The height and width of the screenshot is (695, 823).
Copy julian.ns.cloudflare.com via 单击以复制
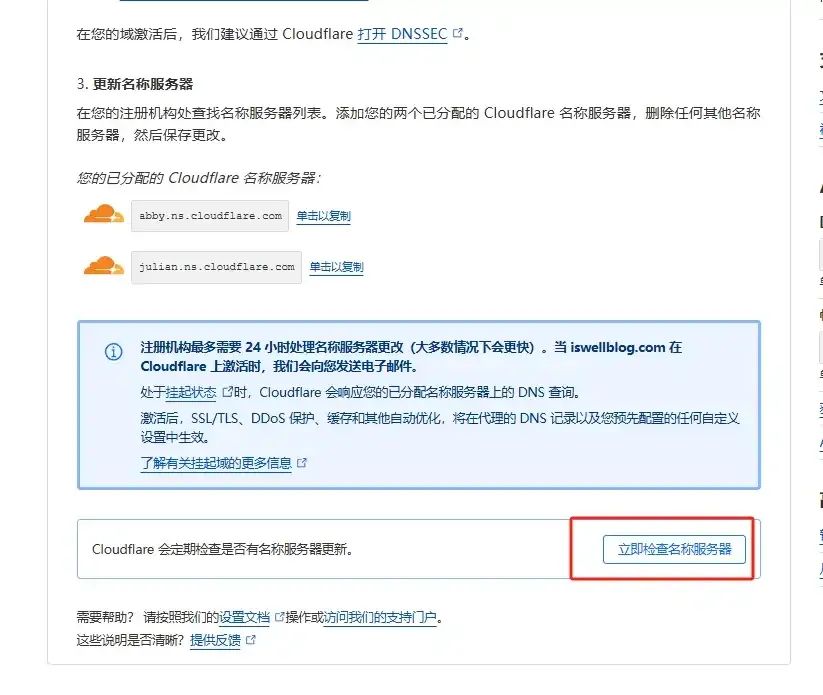[x=336, y=267]
